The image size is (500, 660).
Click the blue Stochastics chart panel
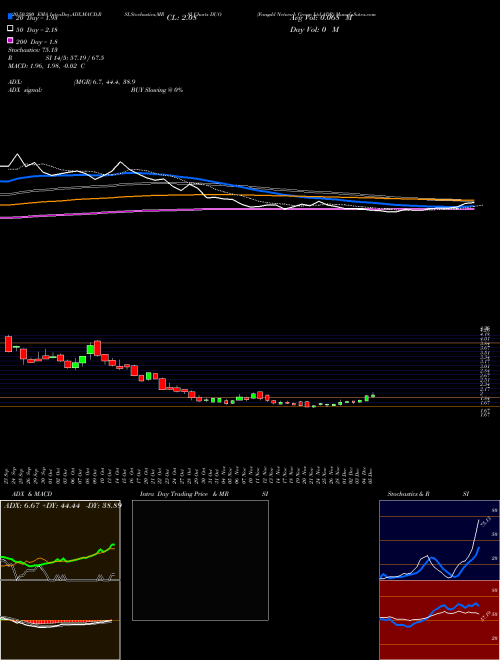pyautogui.click(x=439, y=540)
